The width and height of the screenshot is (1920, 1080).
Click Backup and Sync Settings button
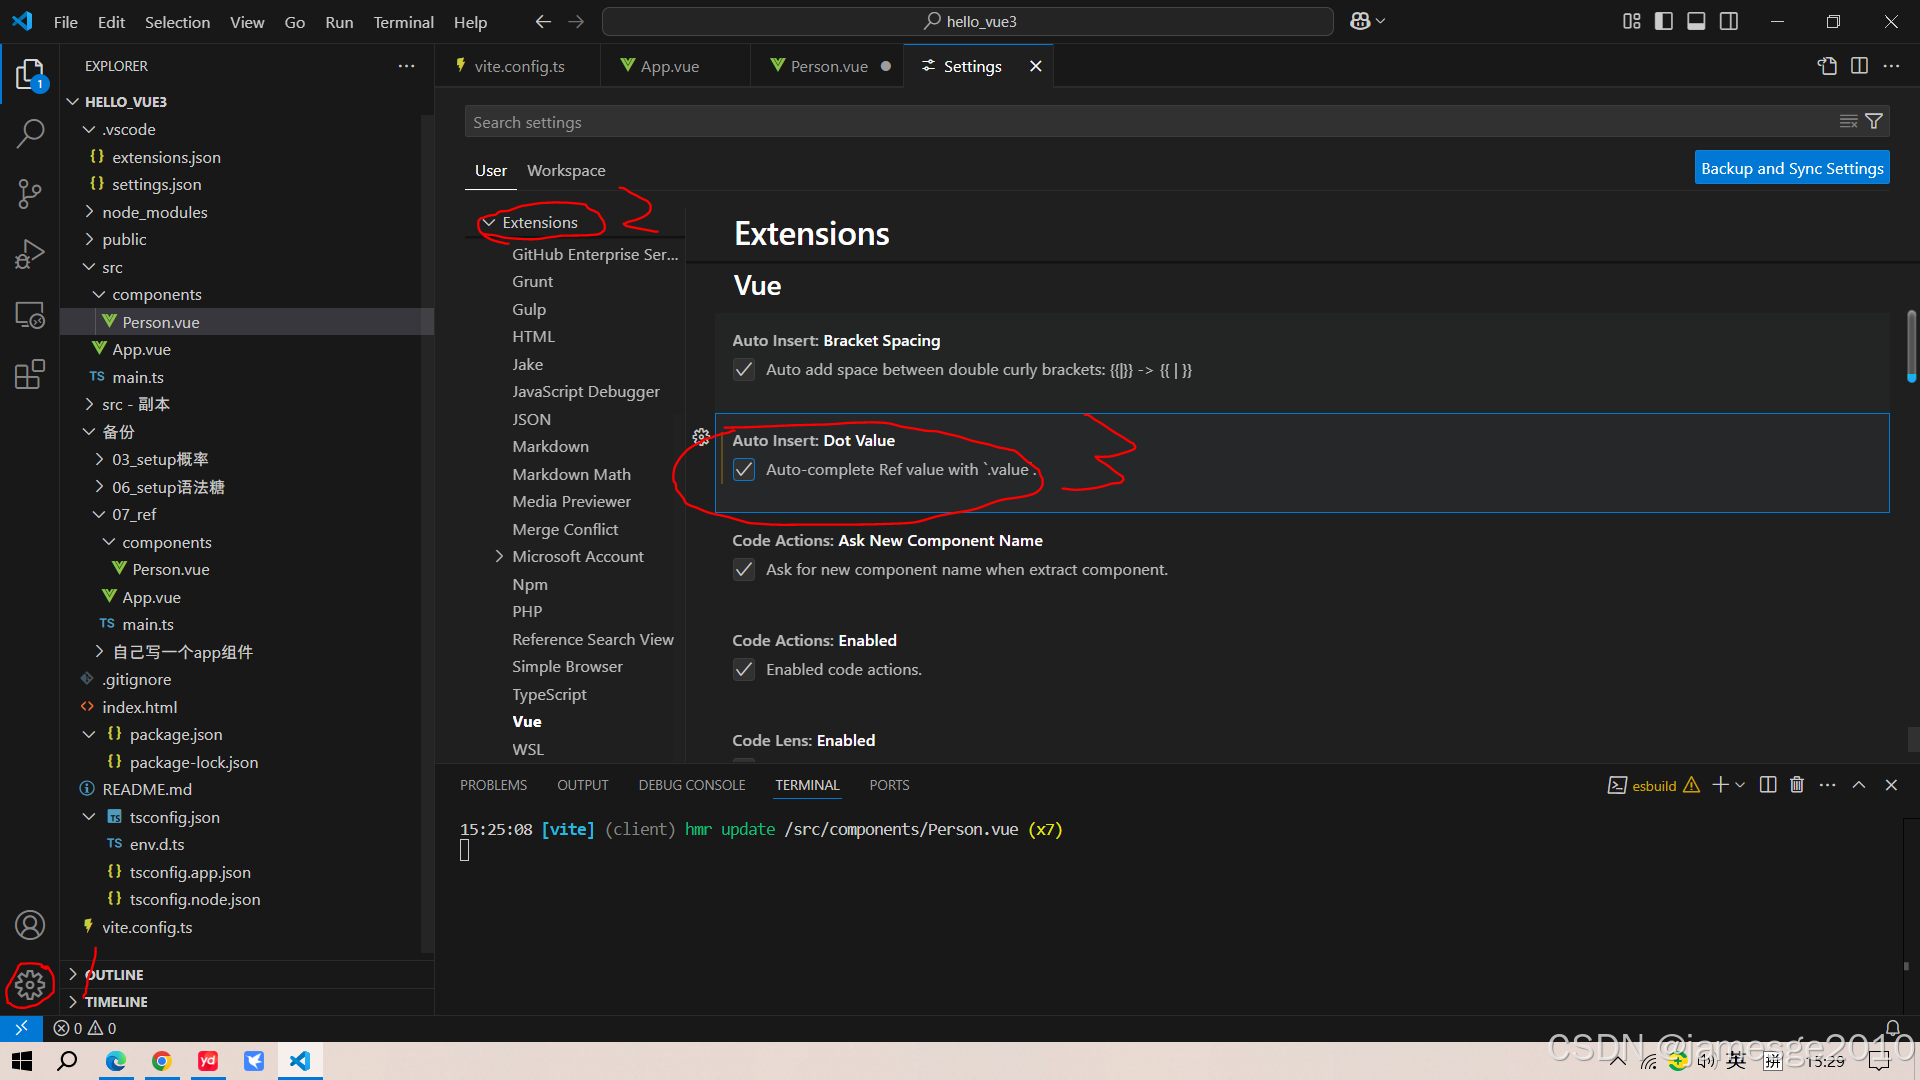[1792, 168]
